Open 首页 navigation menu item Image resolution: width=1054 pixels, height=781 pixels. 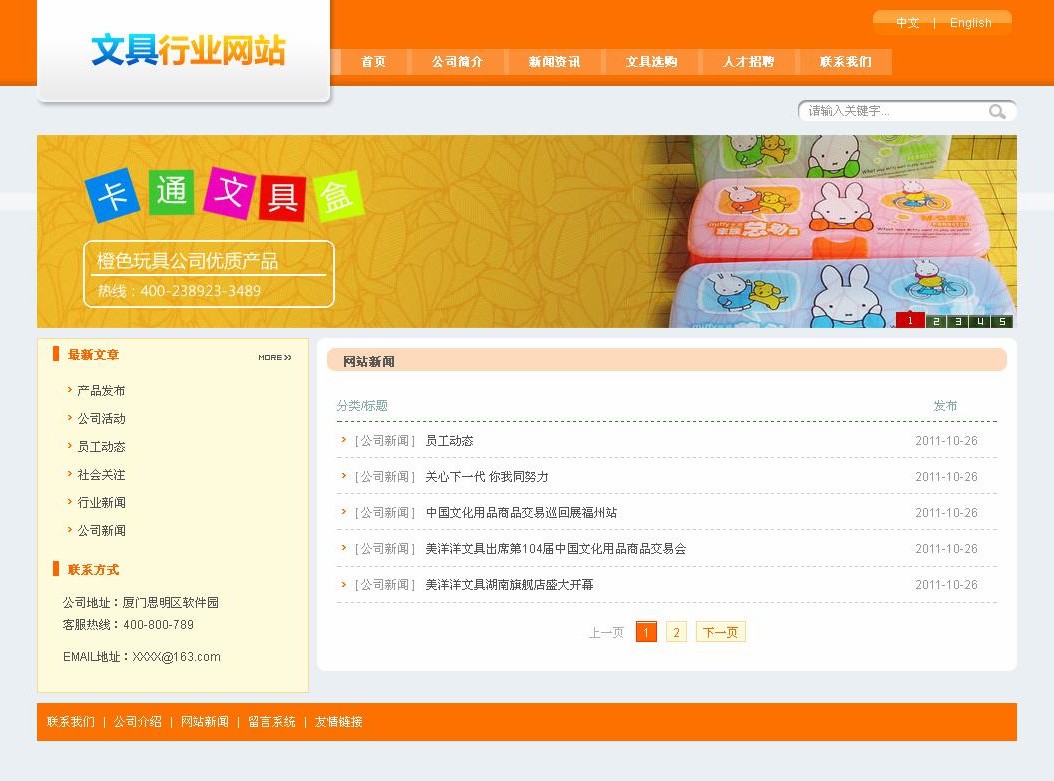373,62
